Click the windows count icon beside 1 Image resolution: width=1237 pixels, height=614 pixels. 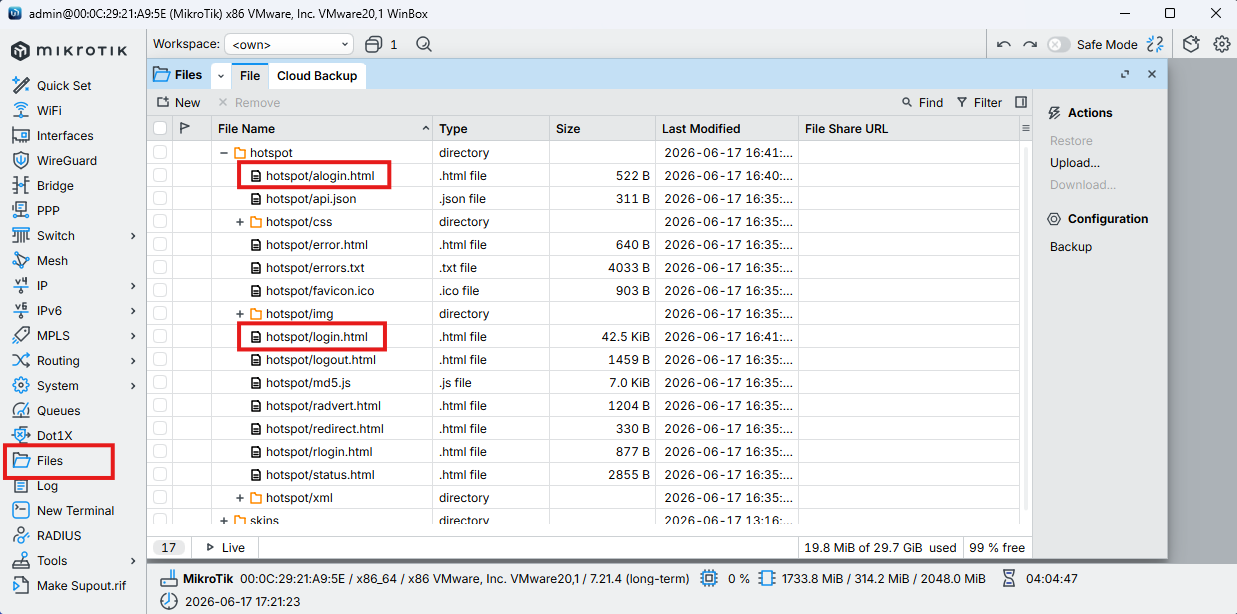pos(374,44)
